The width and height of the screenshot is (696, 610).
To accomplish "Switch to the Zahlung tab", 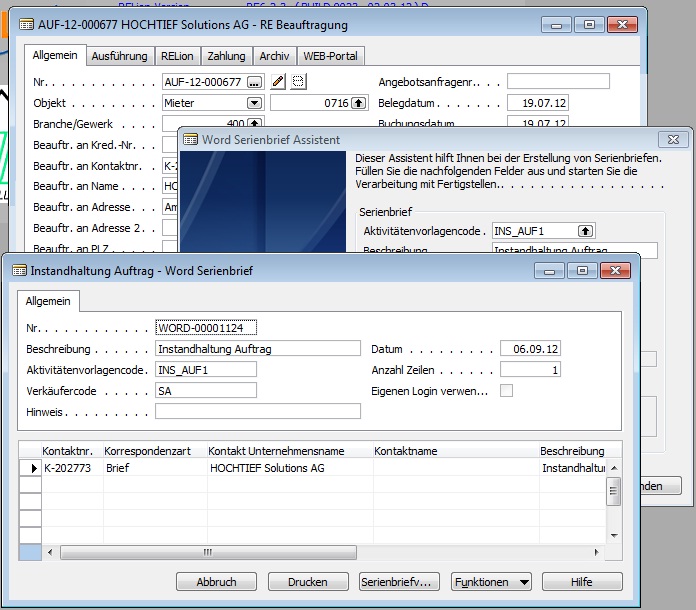I will (226, 56).
